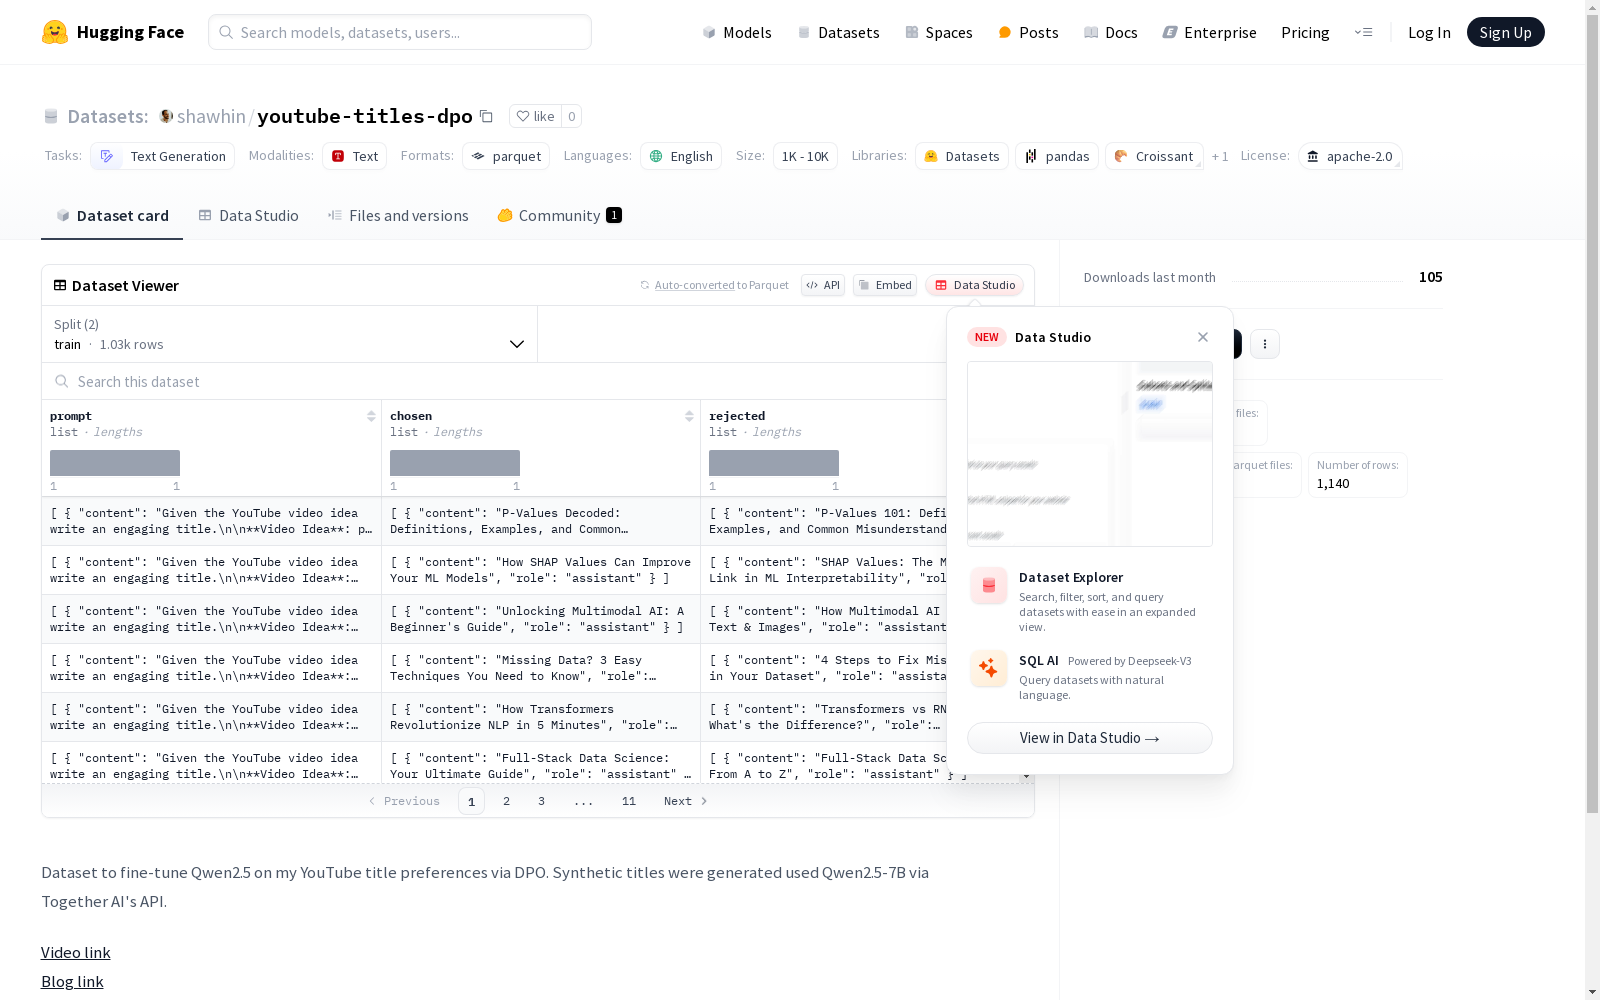The height and width of the screenshot is (1000, 1600).
Task: Click the dataset icon beside Datasets label
Action: tap(51, 117)
